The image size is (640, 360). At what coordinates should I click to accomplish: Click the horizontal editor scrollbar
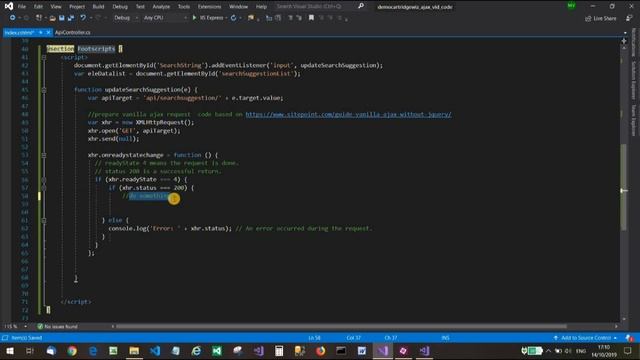point(341,327)
